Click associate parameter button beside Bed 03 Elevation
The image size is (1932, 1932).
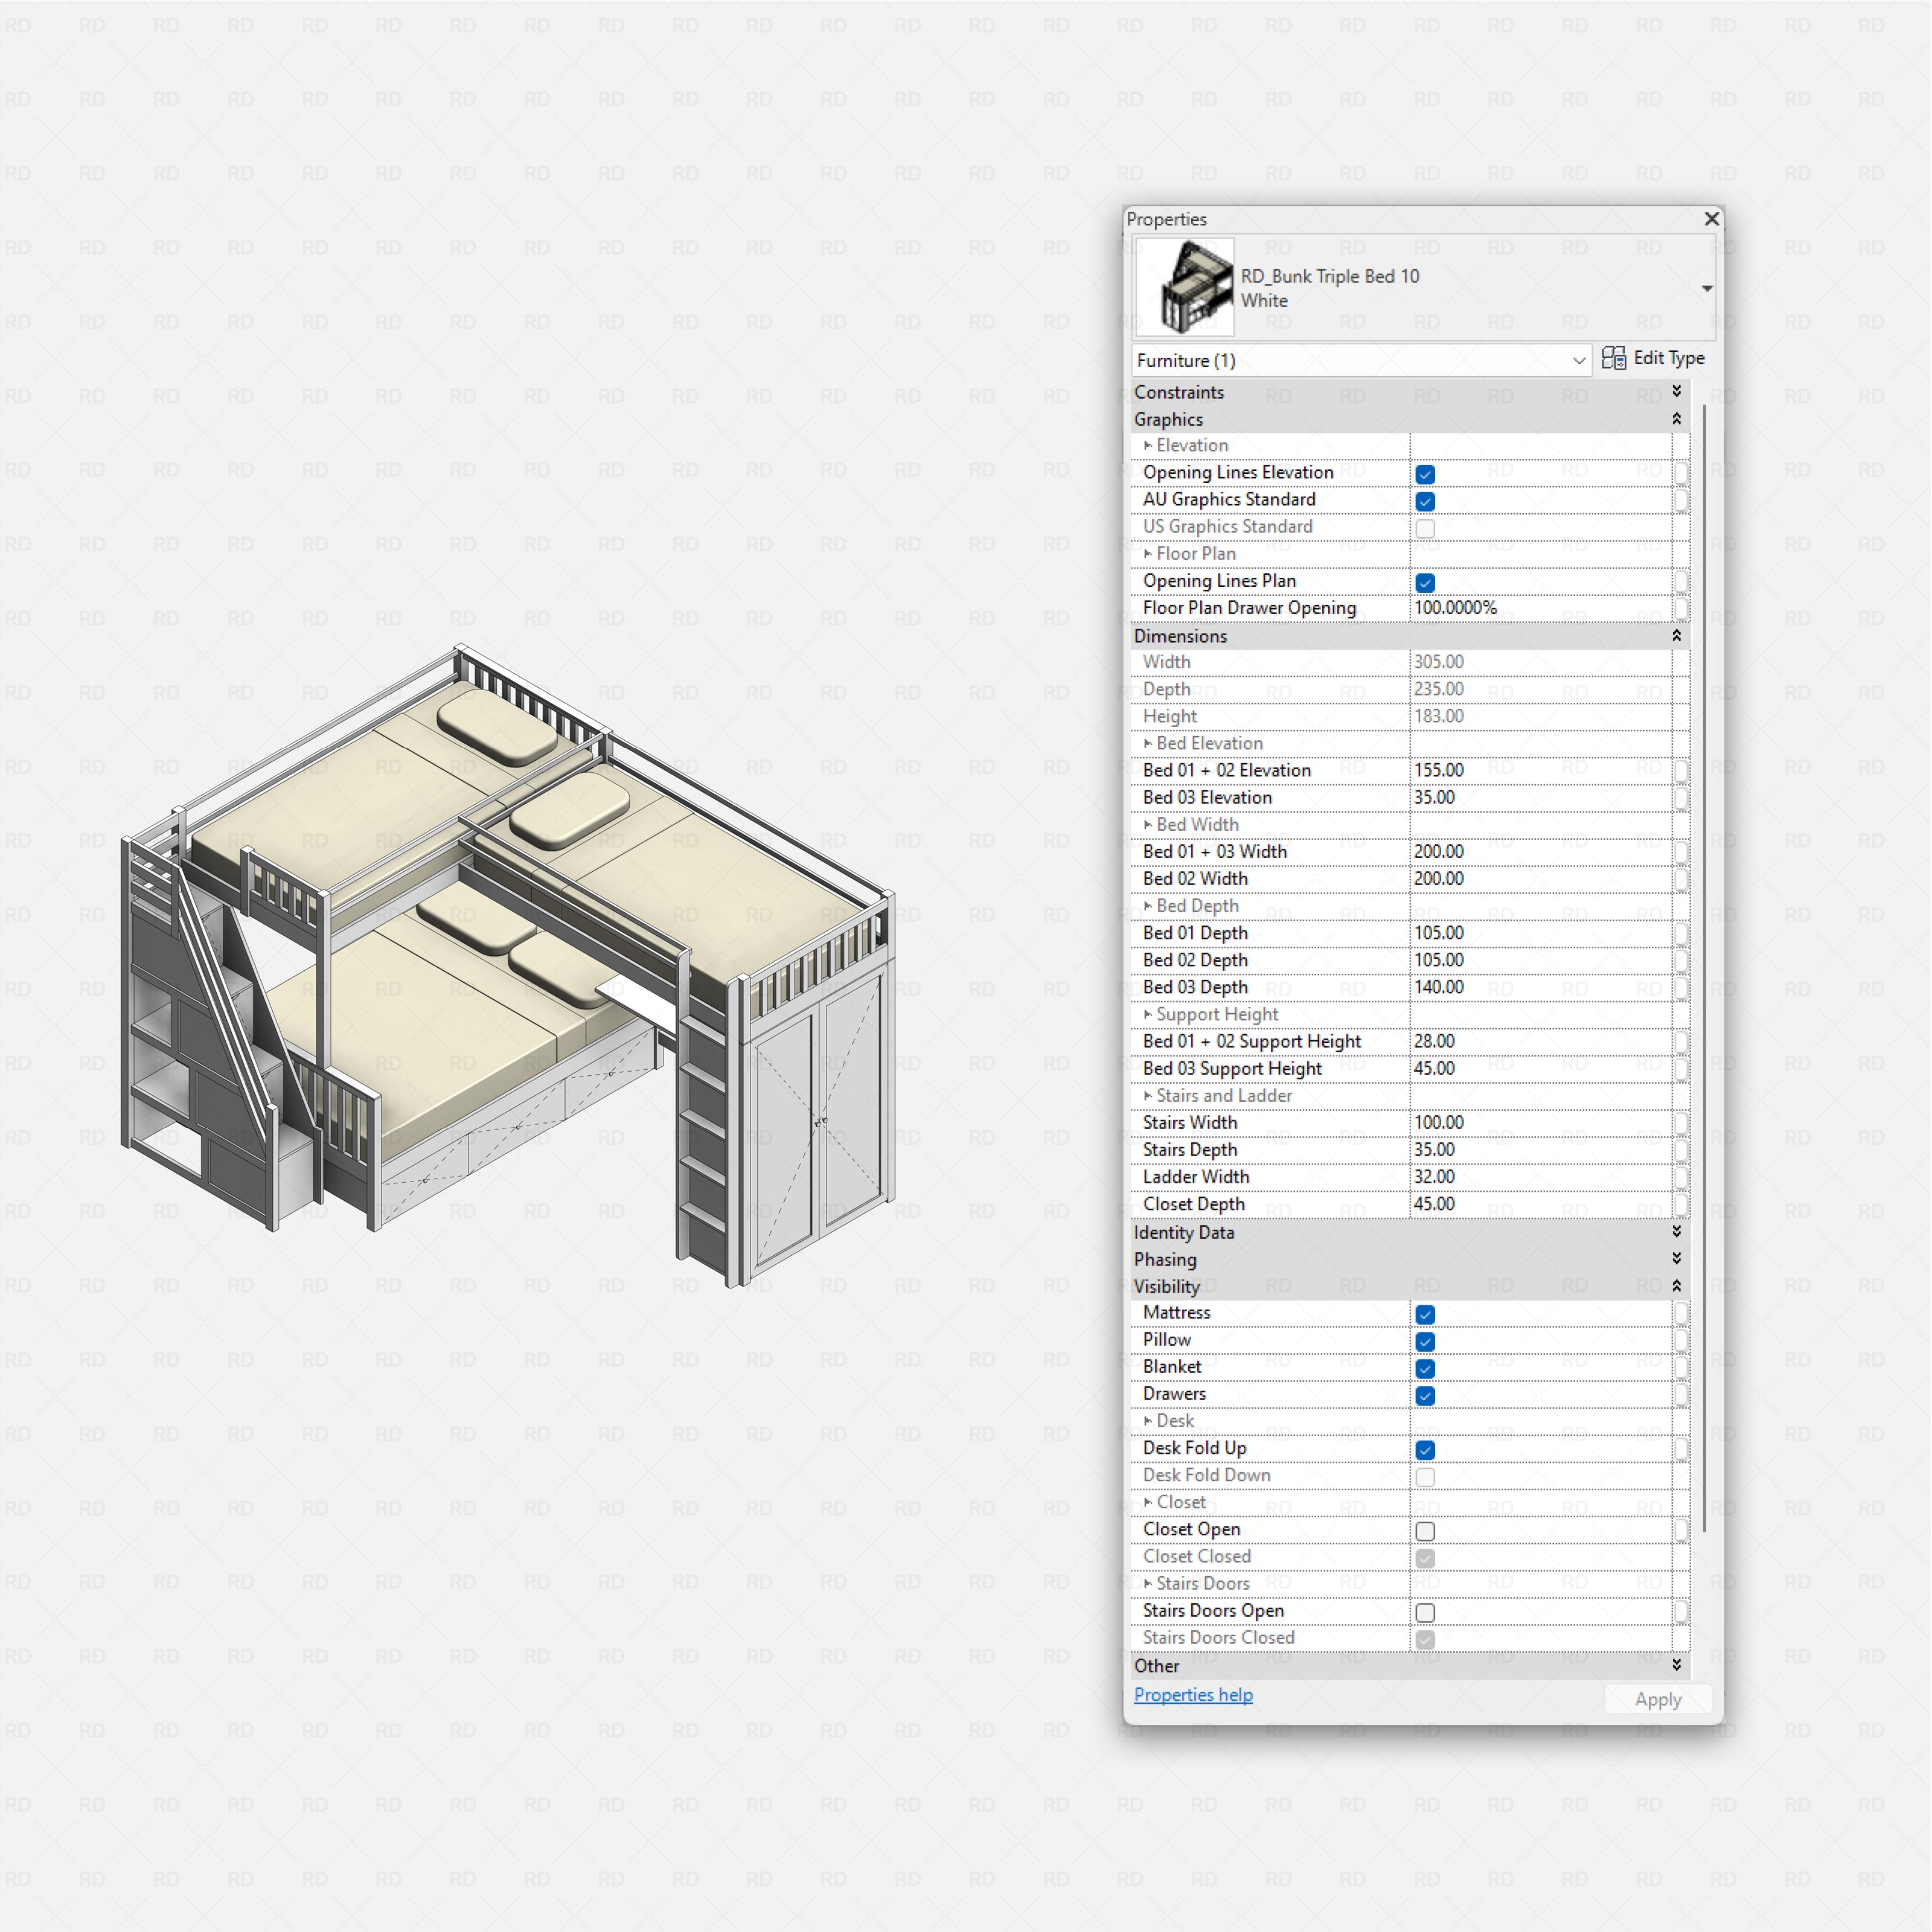coord(1681,798)
